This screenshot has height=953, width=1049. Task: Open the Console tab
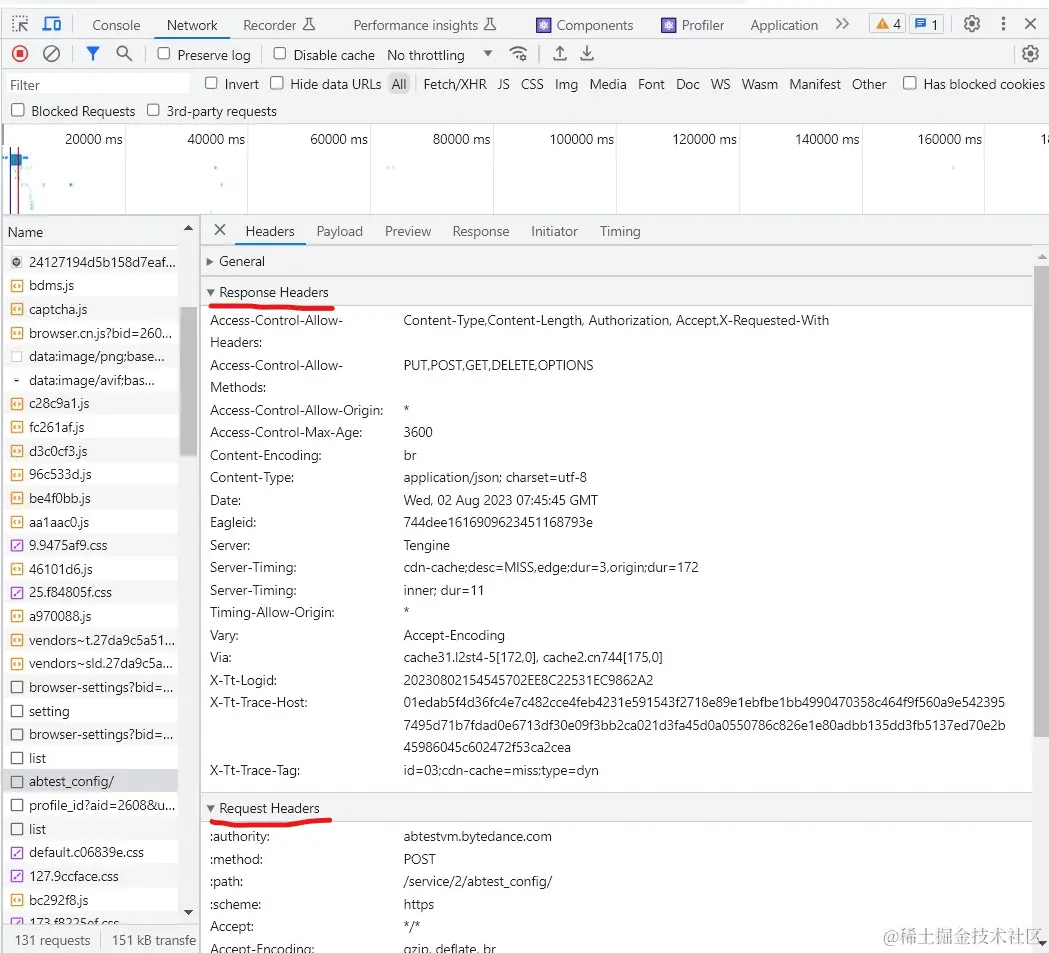pyautogui.click(x=116, y=25)
